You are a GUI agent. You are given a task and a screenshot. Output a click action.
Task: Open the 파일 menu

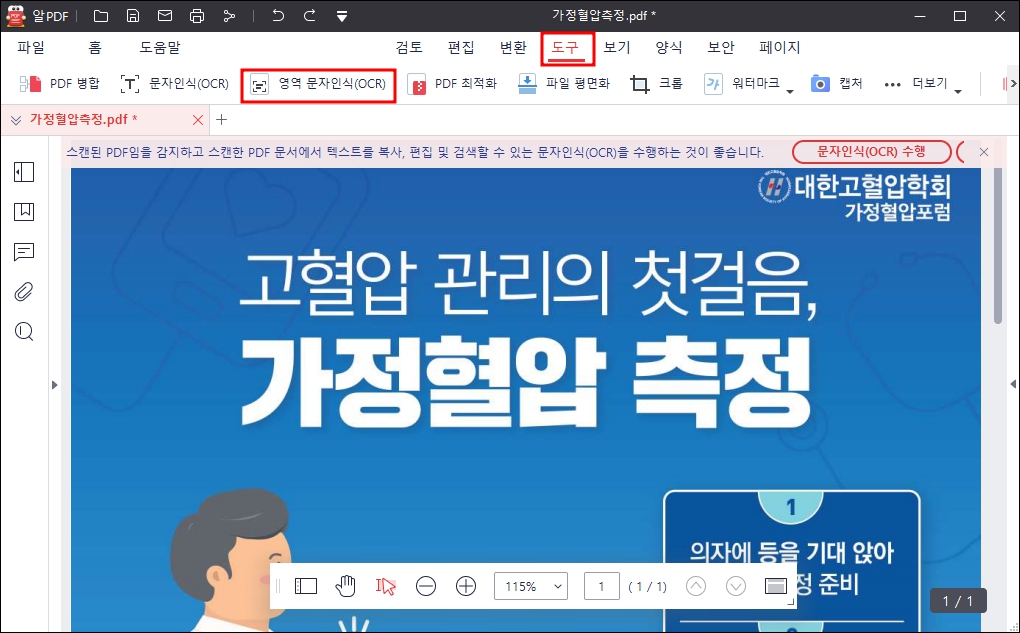(31, 47)
